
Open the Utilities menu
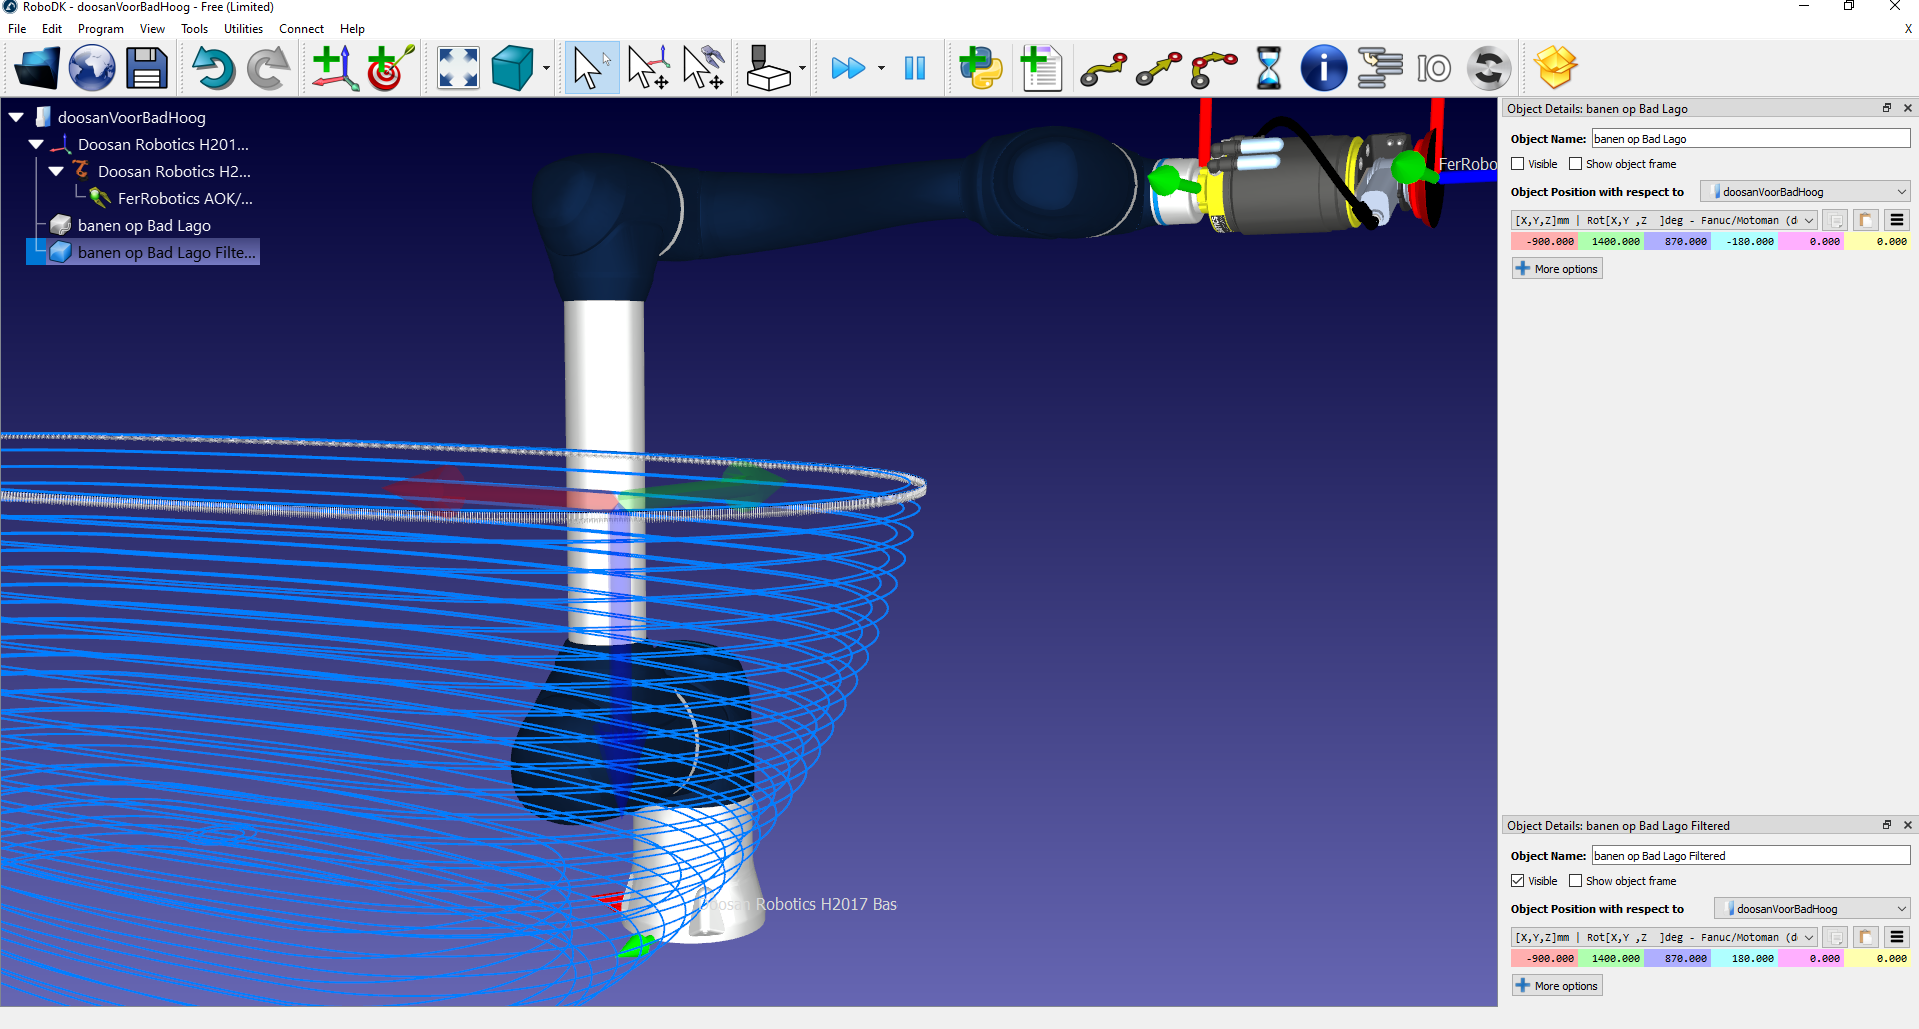click(243, 29)
